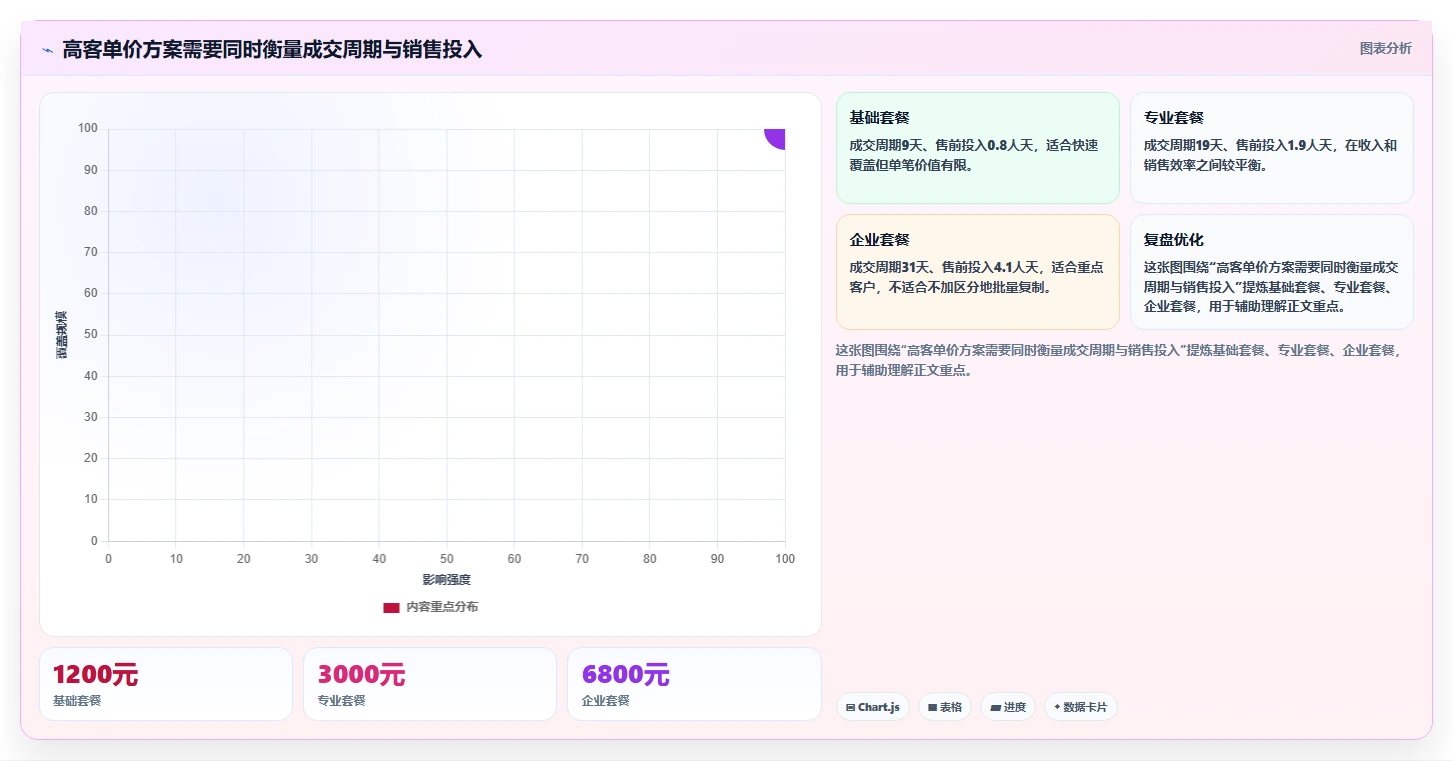Select the 企业套餐 orange info card title

click(x=879, y=240)
